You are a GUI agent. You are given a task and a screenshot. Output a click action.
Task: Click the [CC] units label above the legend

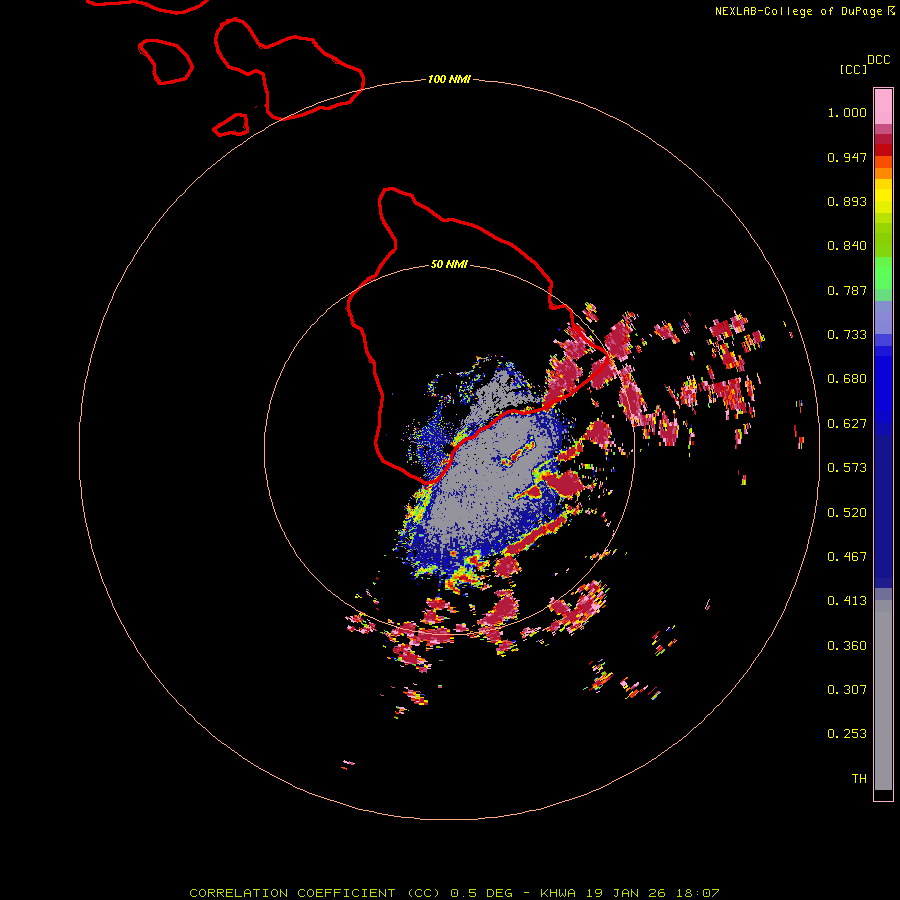pos(854,69)
